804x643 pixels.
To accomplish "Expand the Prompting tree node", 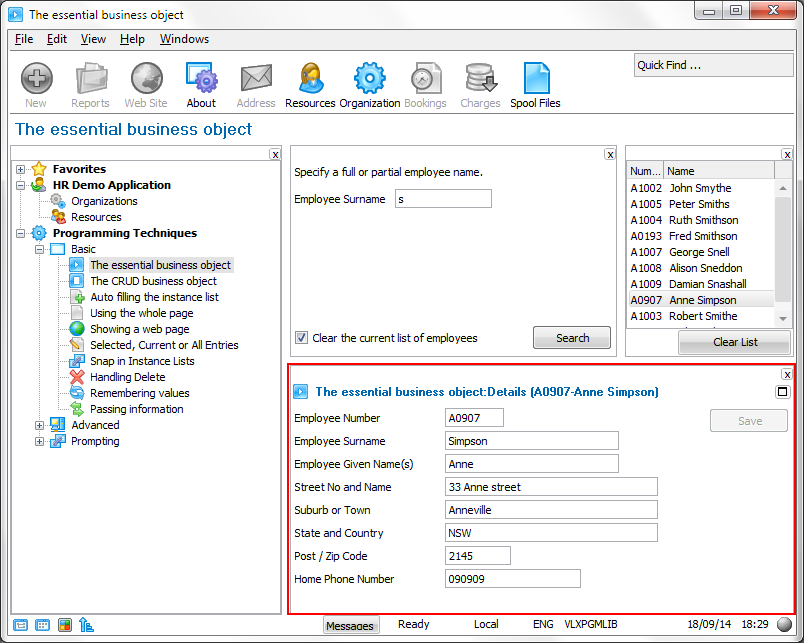I will click(39, 441).
